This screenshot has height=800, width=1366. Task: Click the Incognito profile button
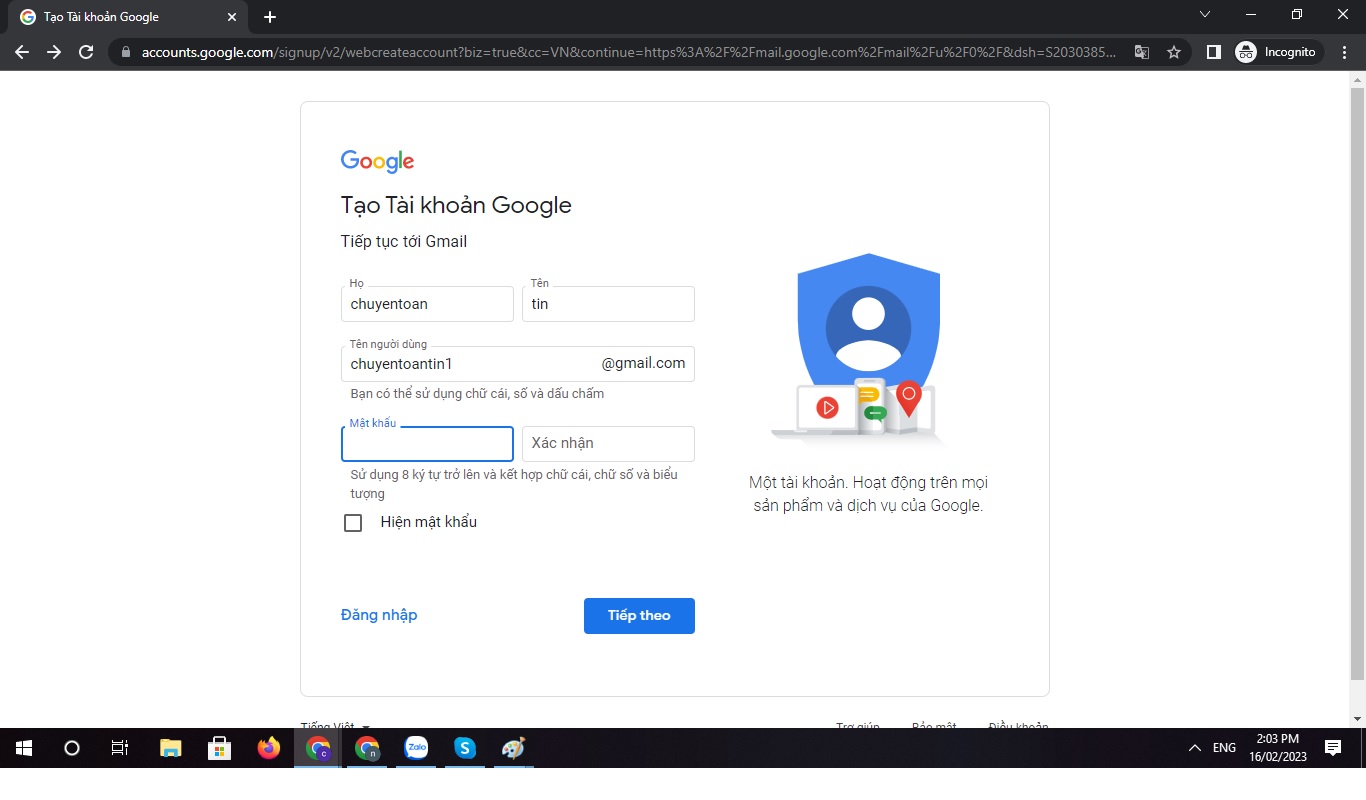click(x=1279, y=52)
